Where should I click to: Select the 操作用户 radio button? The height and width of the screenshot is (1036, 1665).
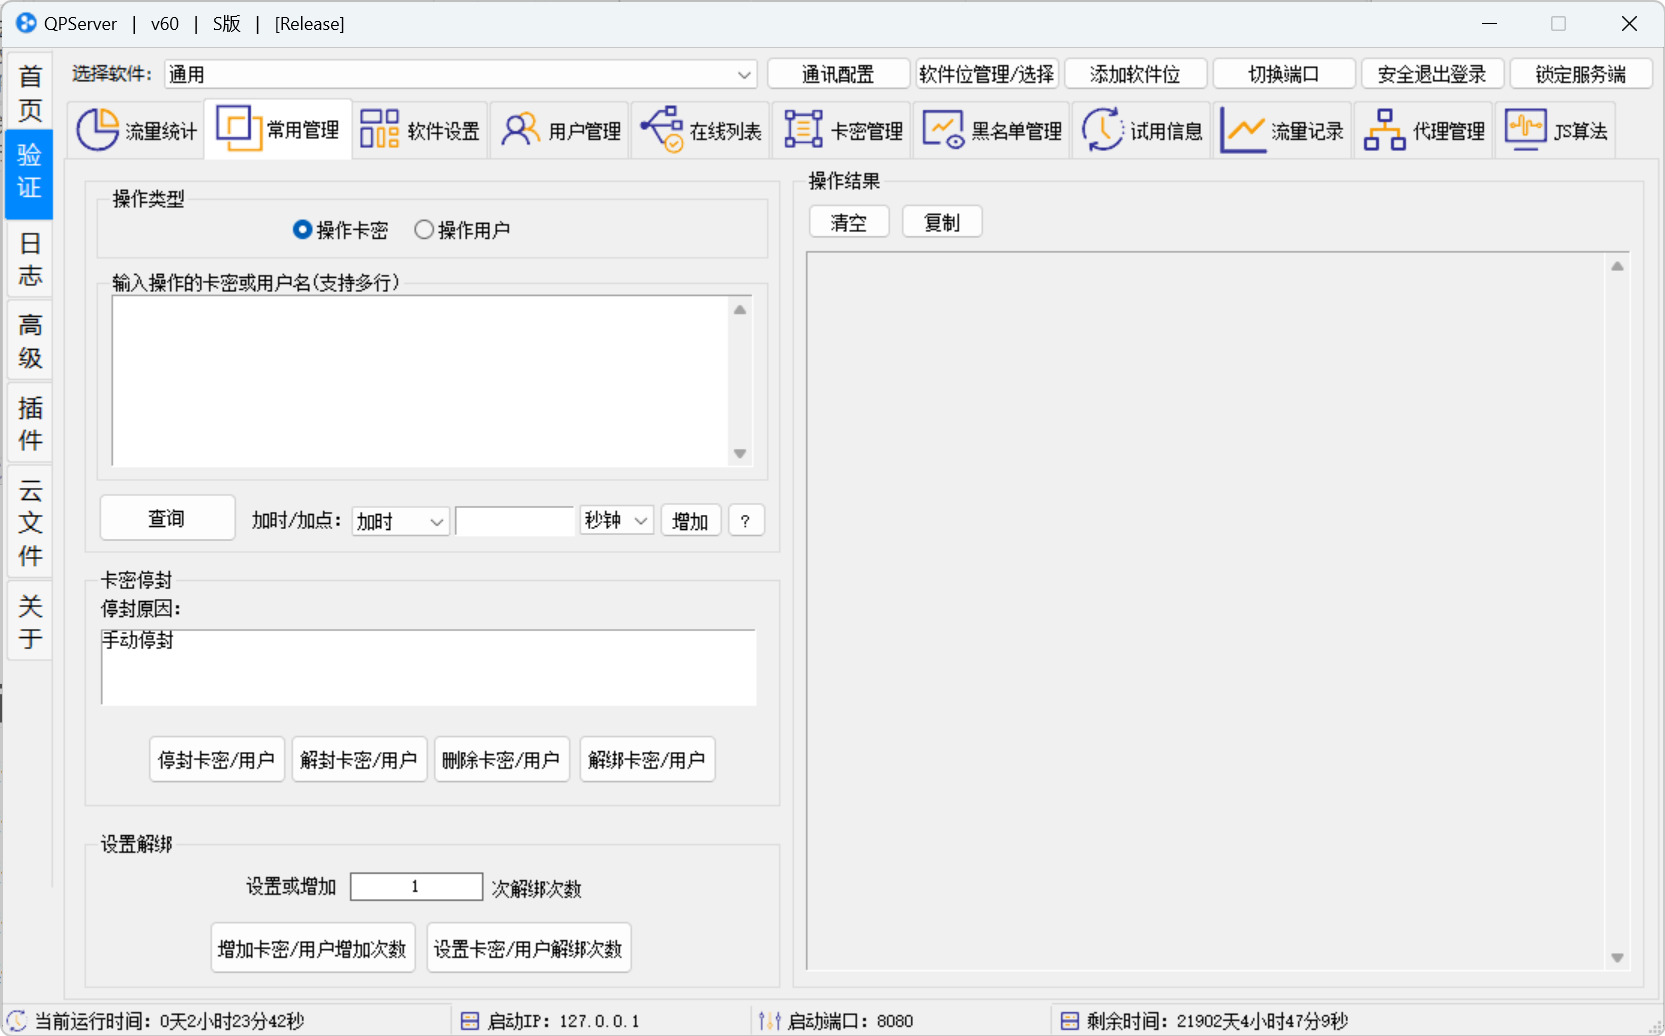click(x=424, y=230)
